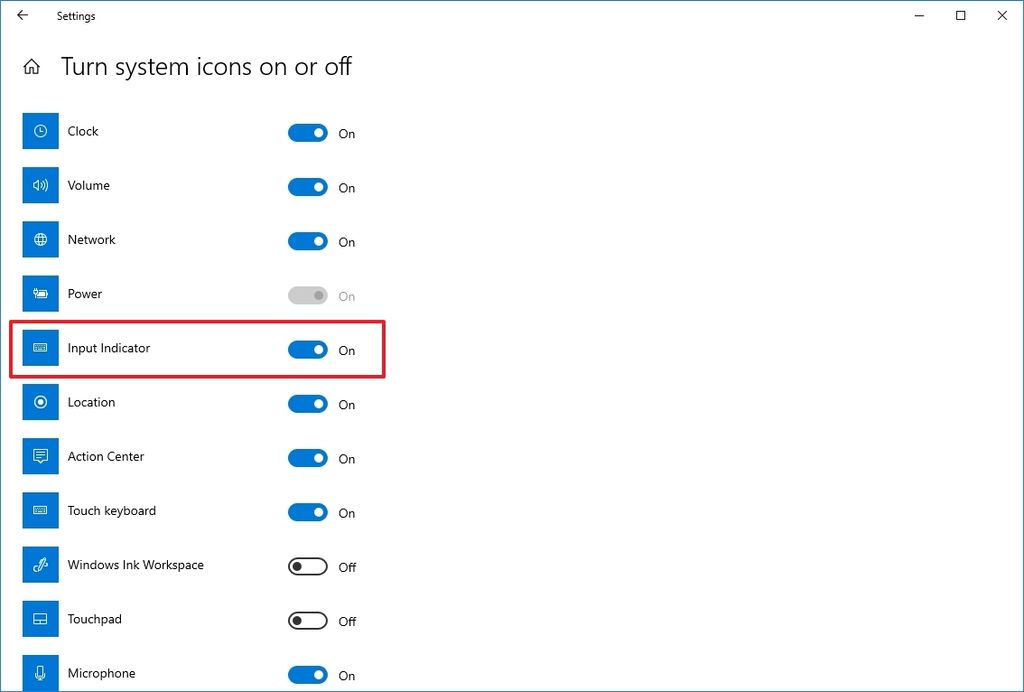Click the home icon next to the heading
The image size is (1024, 692).
tap(31, 65)
